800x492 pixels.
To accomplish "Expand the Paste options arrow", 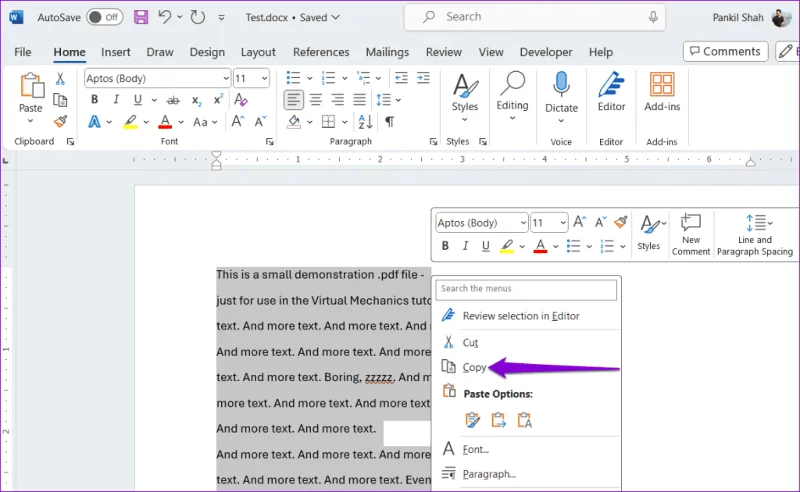I will tap(30, 121).
